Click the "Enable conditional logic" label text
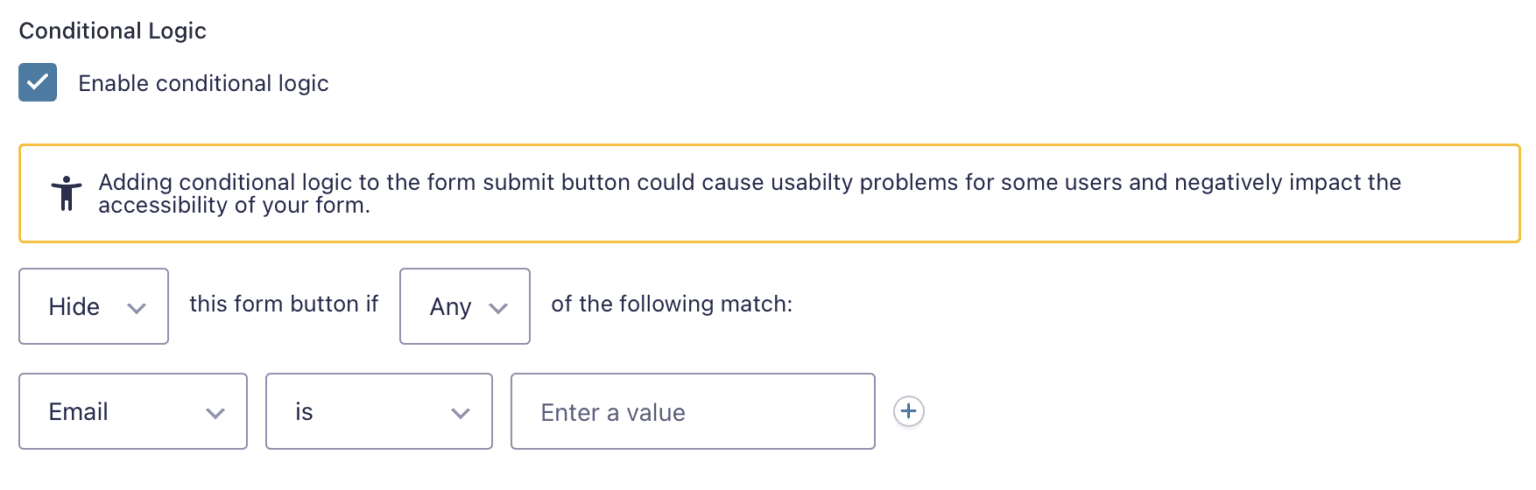Viewport: 1536px width, 490px height. (203, 83)
